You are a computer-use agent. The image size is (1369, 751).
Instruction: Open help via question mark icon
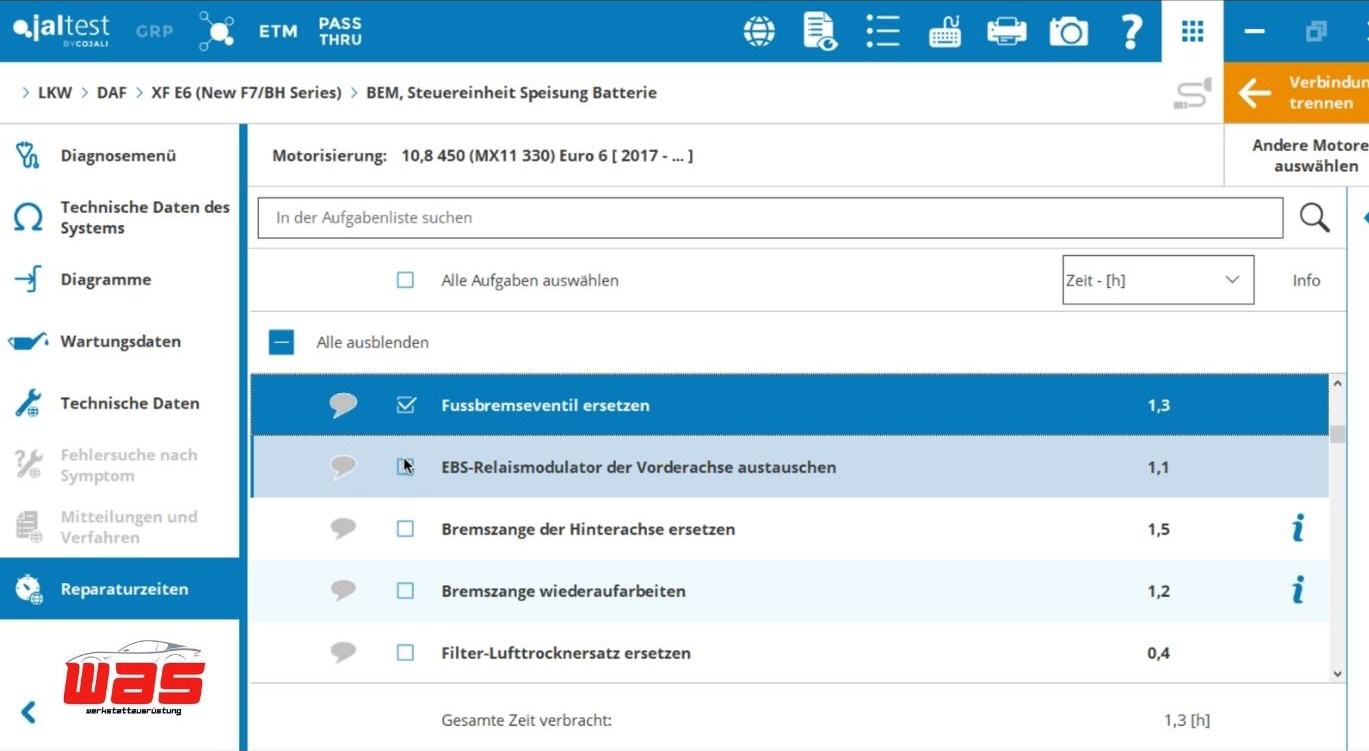click(x=1130, y=31)
